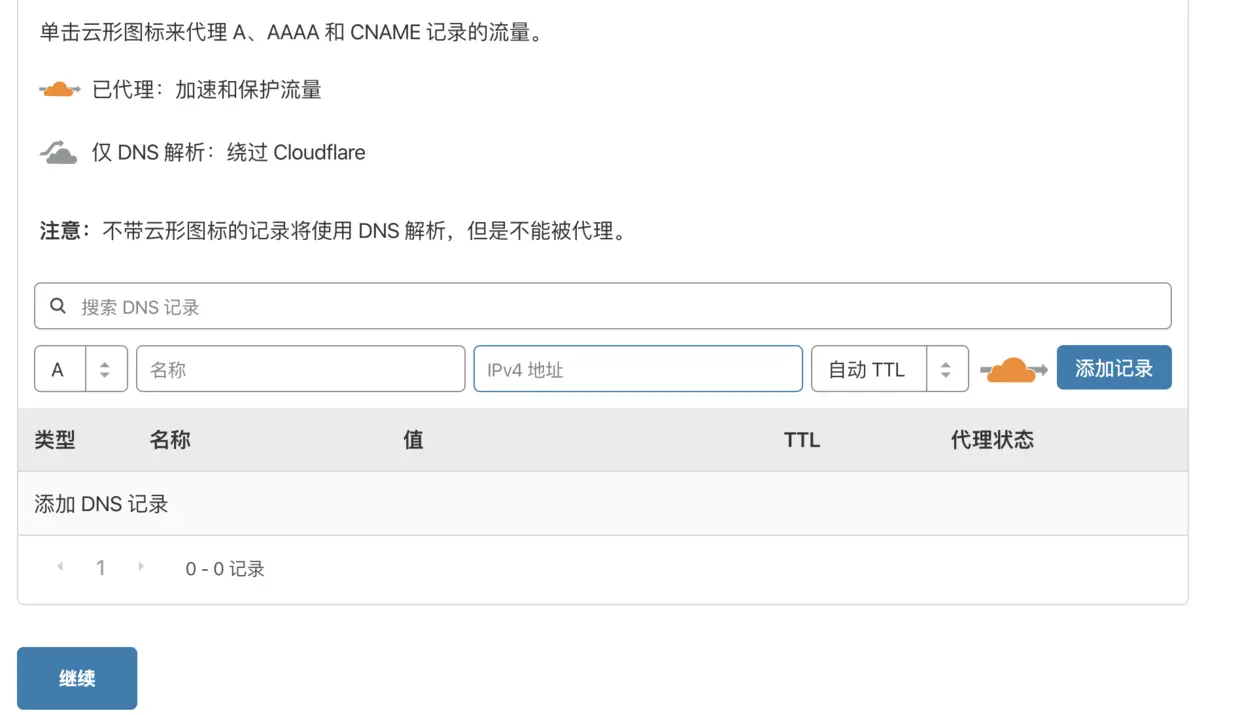Go to the previous page using the left arrow
Screen dimensions: 1240x715
pos(60,567)
